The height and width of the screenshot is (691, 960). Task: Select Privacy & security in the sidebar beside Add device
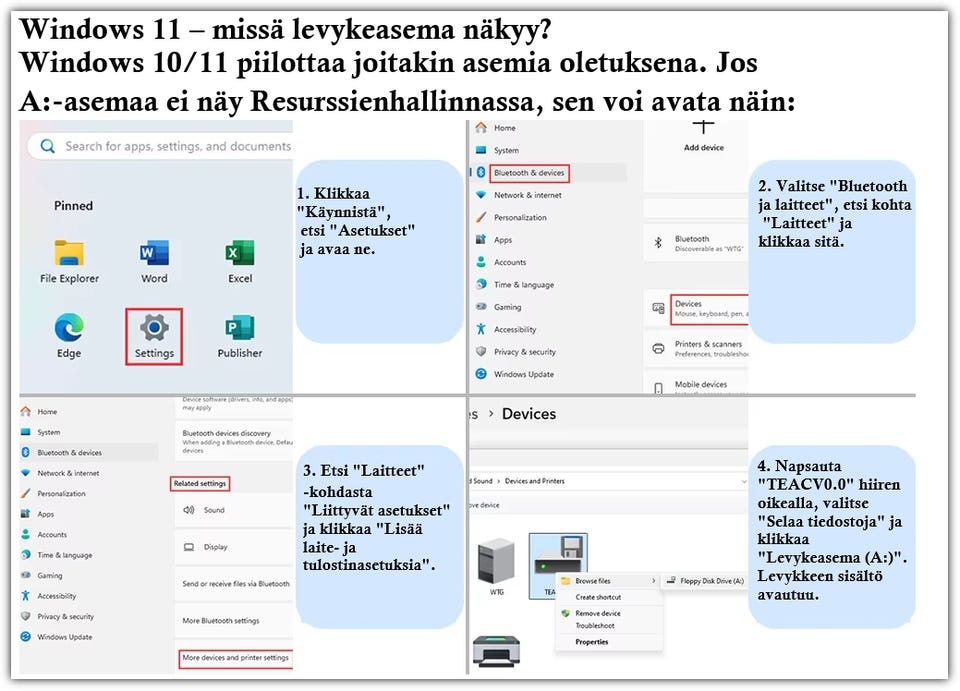(x=525, y=352)
